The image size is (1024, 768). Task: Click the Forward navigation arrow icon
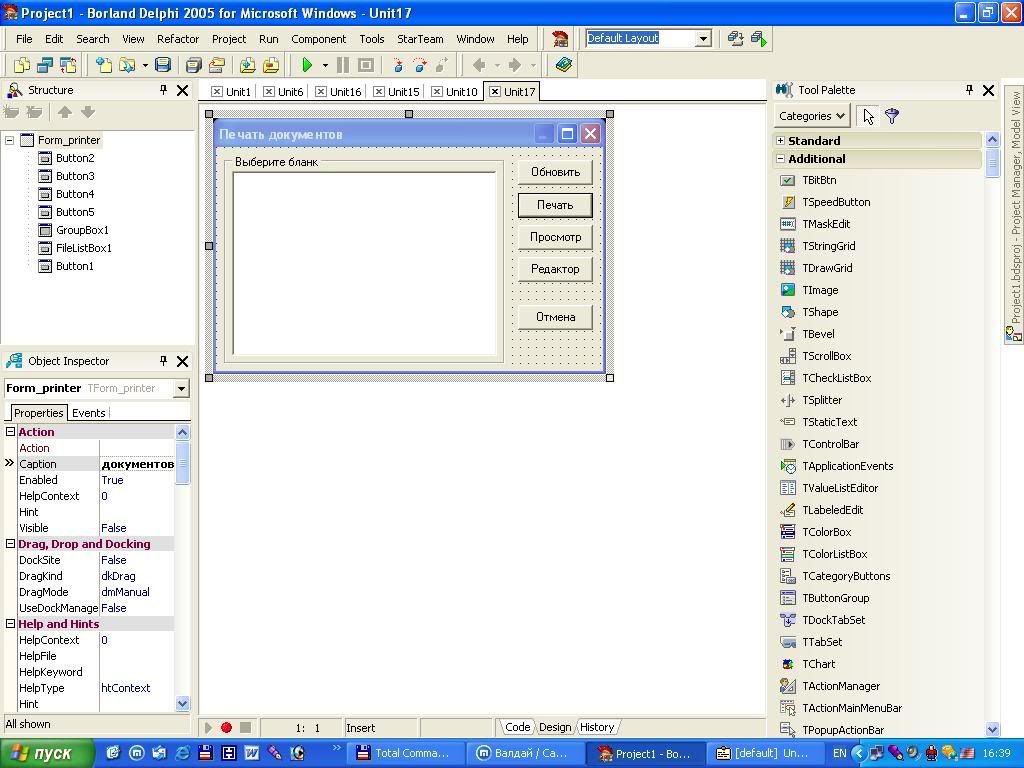click(x=515, y=65)
